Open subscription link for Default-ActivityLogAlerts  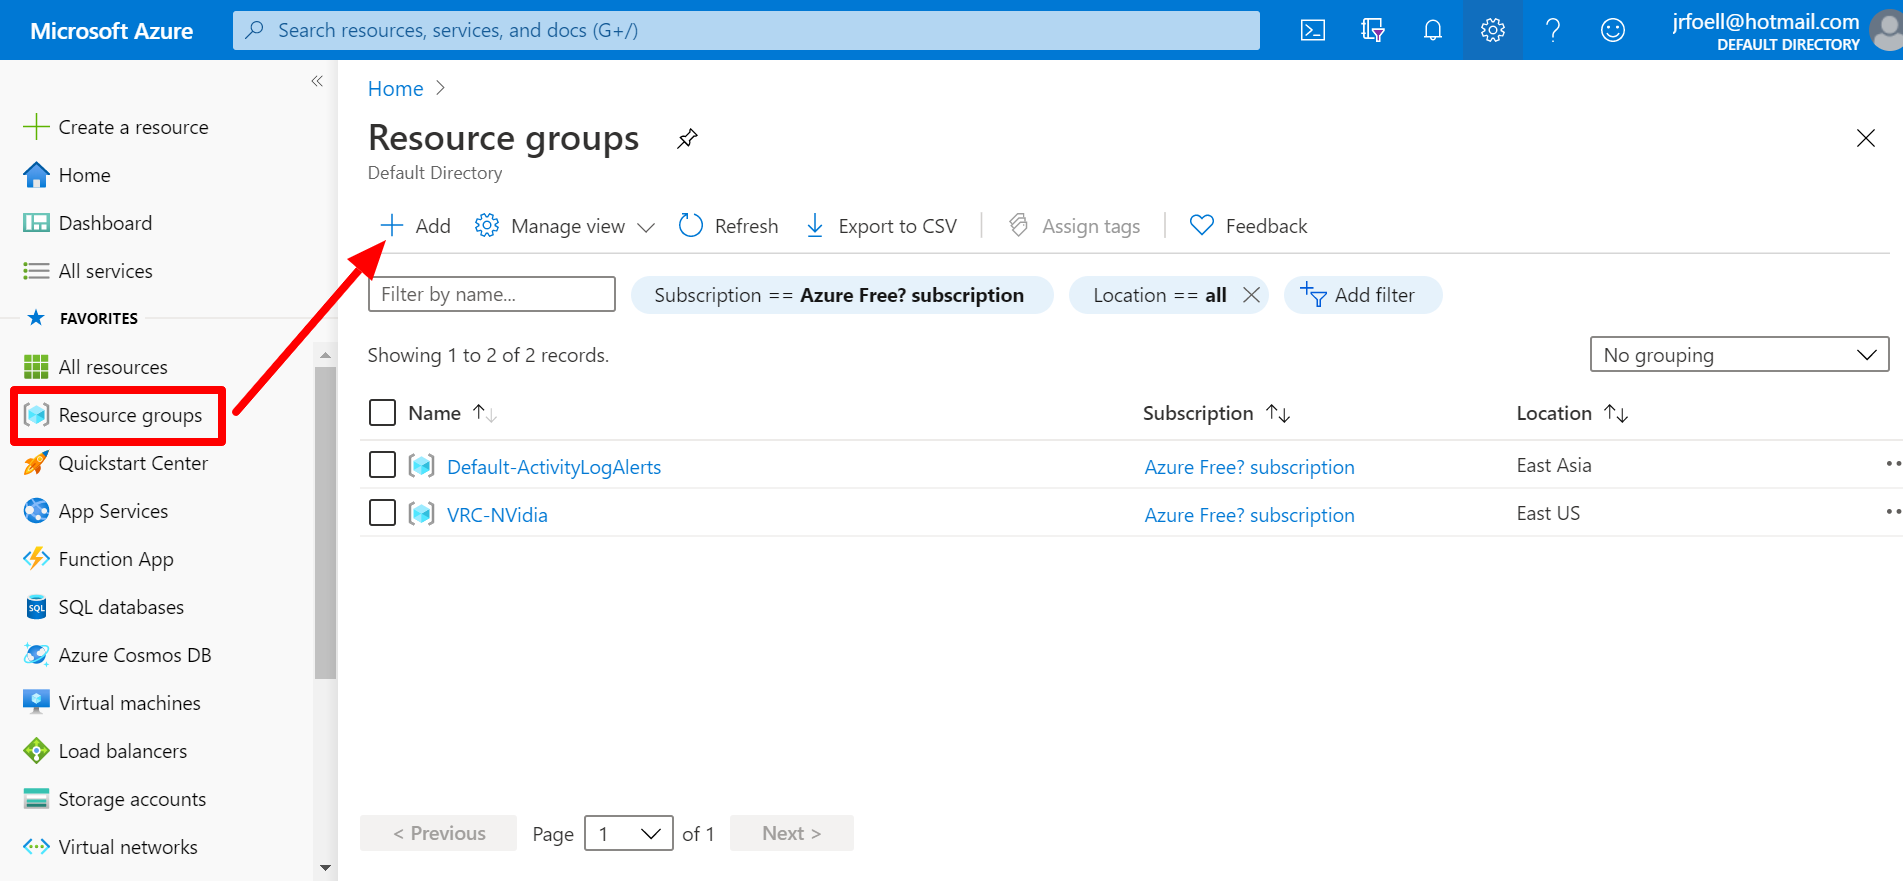click(1249, 467)
